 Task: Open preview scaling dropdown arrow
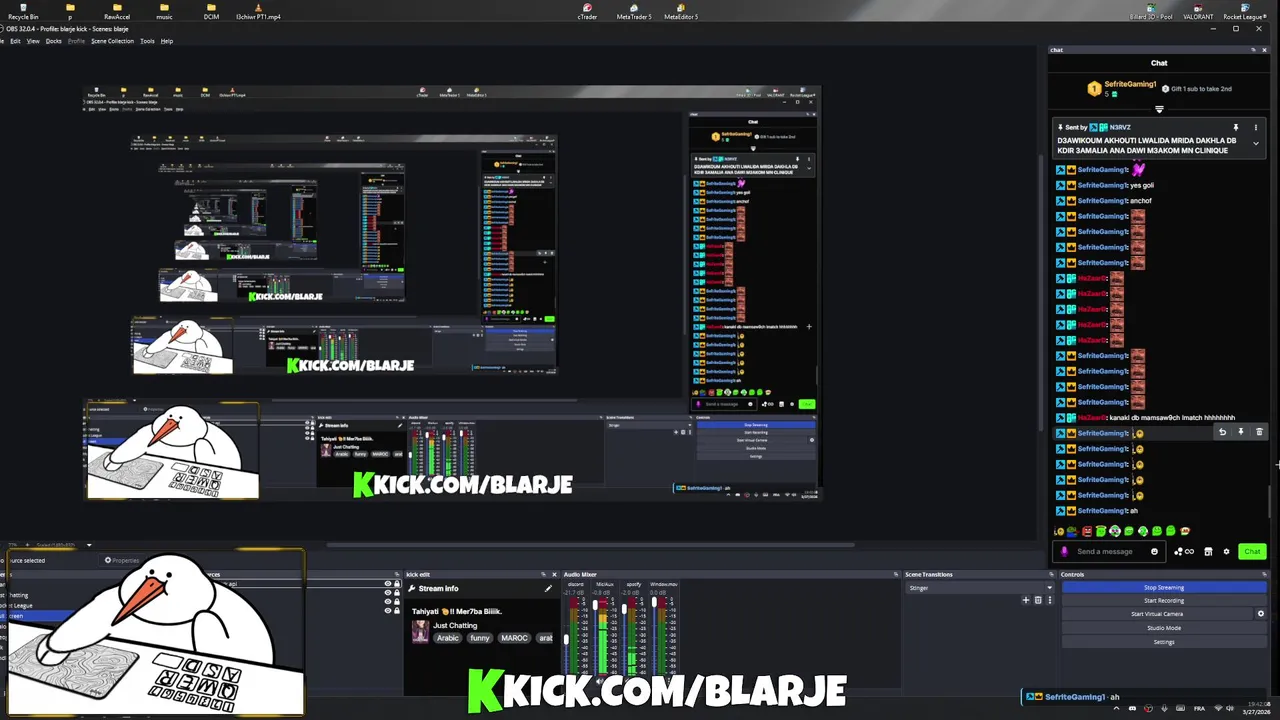point(89,545)
